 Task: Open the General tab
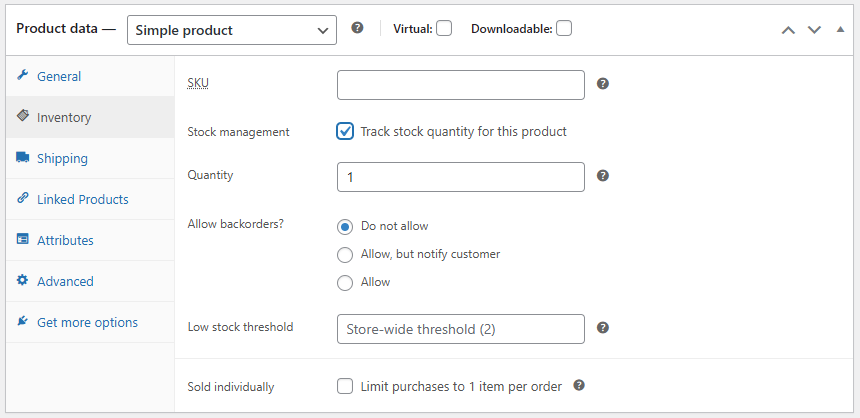point(90,76)
